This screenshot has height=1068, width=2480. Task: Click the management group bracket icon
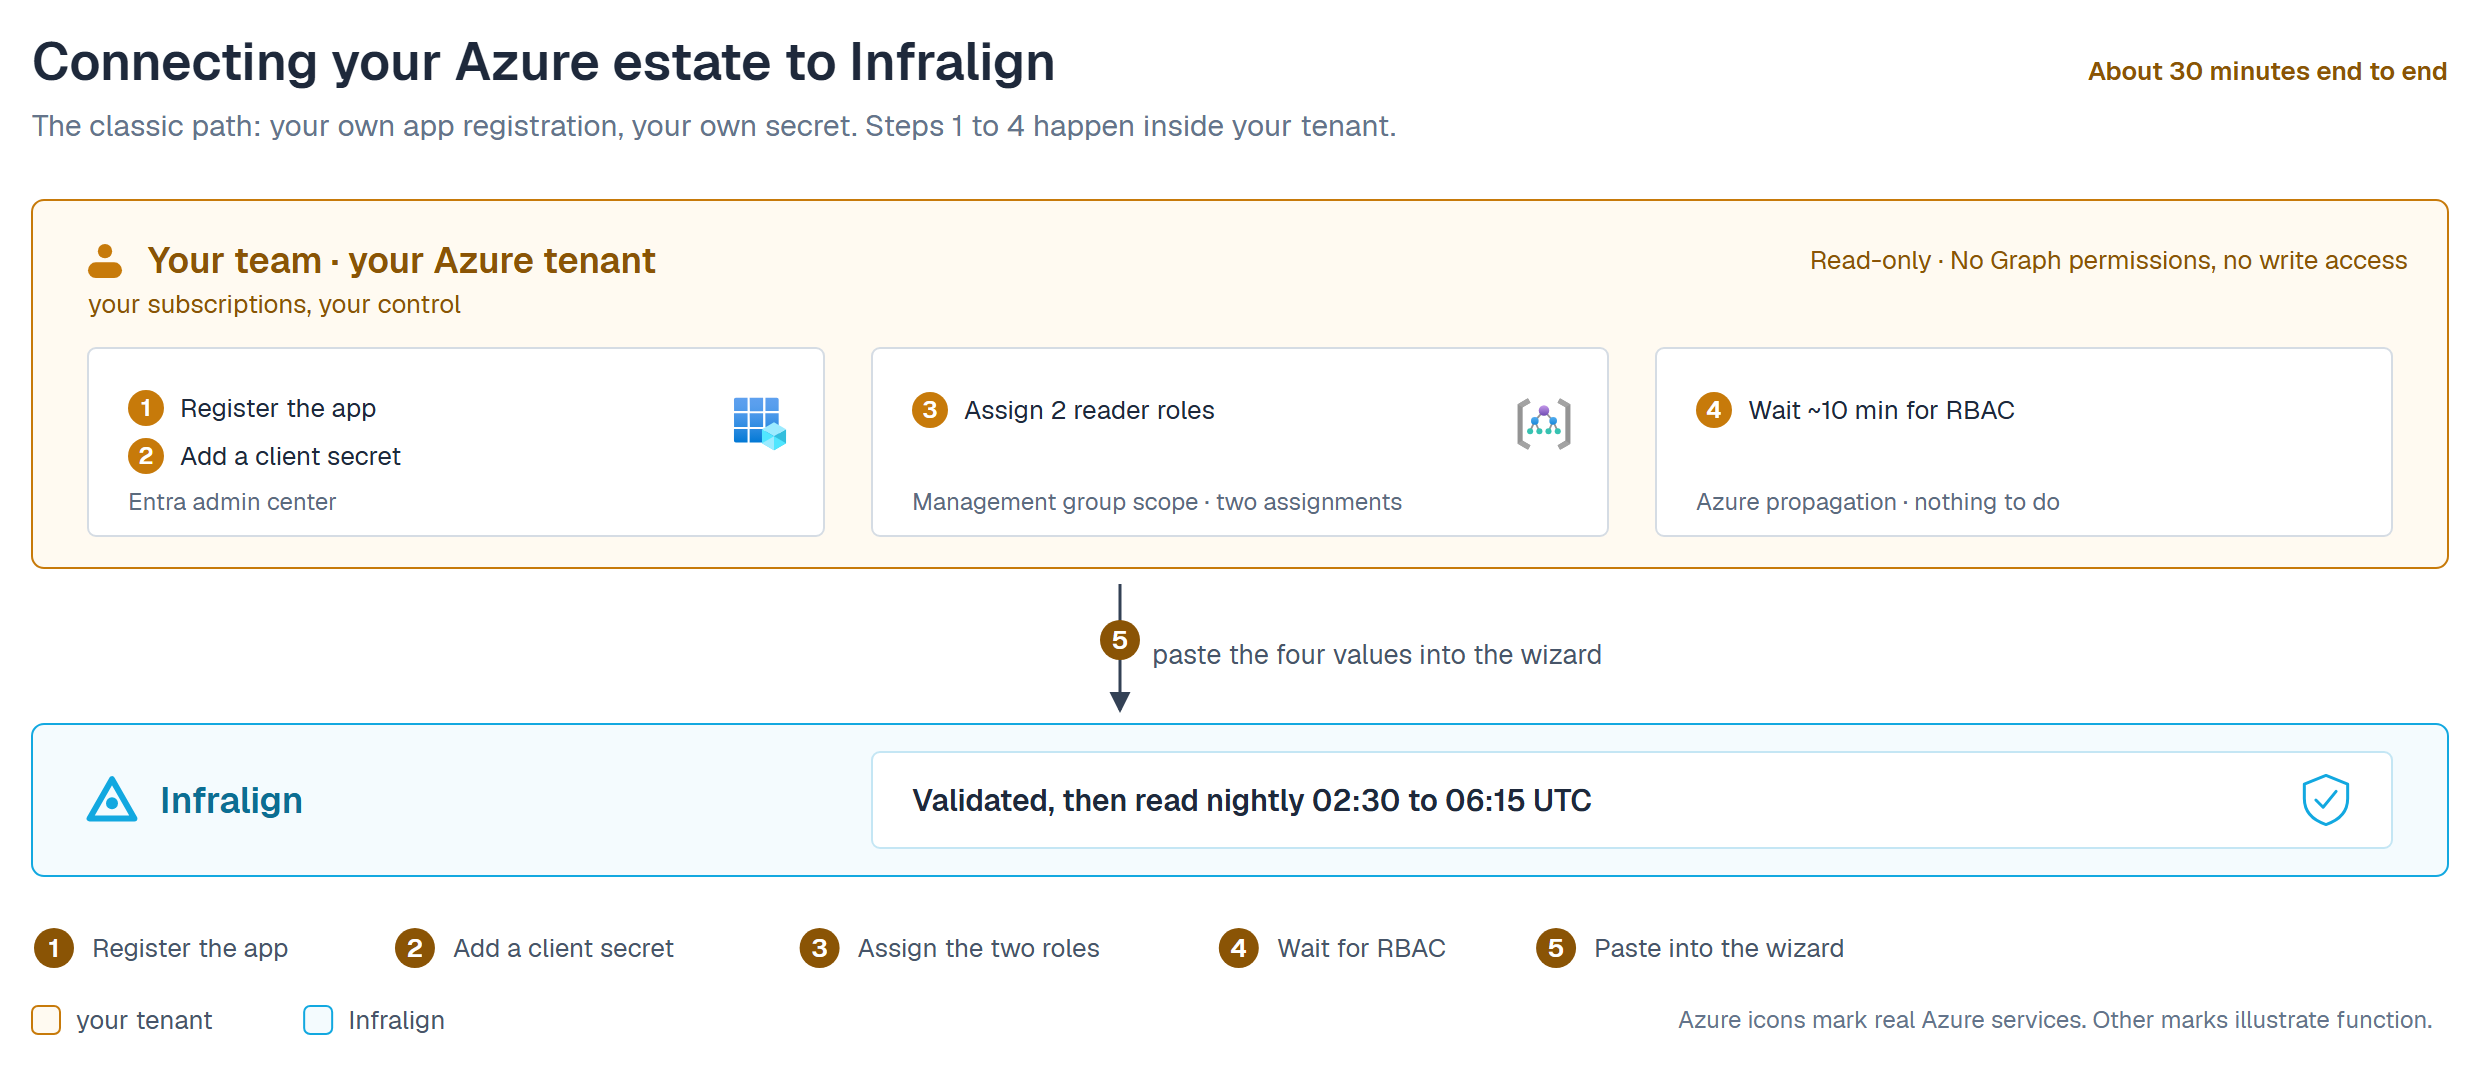[x=1544, y=423]
